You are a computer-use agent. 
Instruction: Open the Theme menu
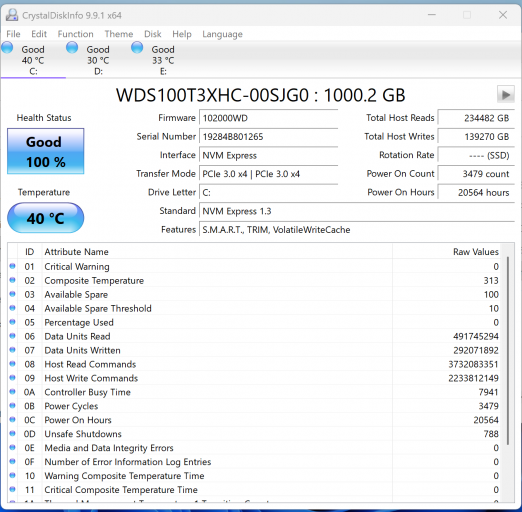(x=119, y=34)
